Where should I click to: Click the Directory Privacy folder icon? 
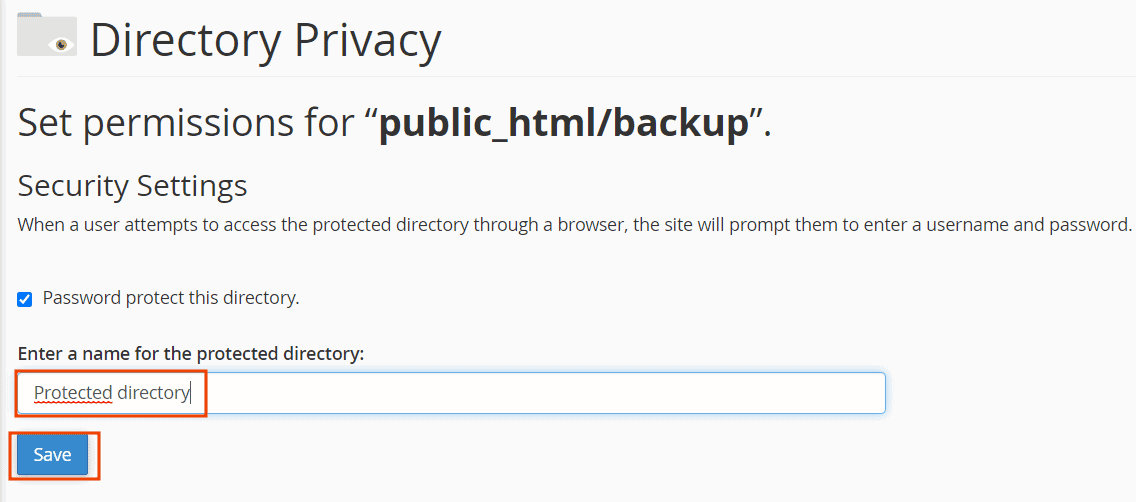[x=46, y=34]
